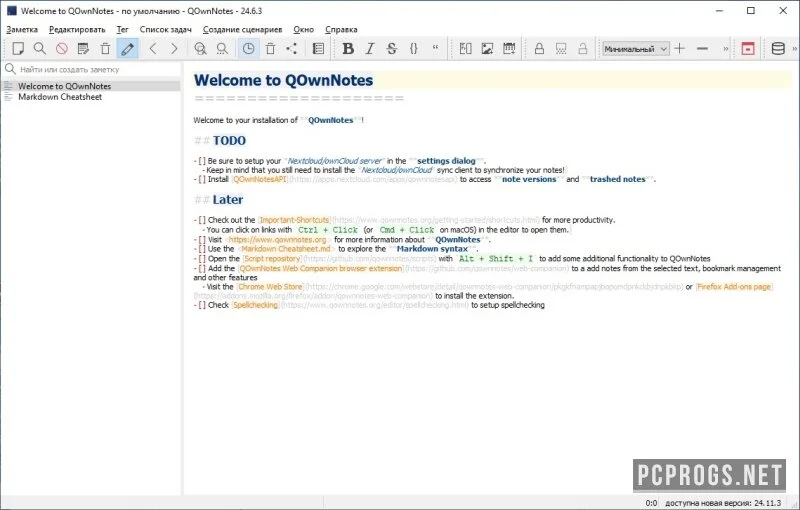800x510 pixels.
Task: Expand the overflow chevron at toolbar's far end
Action: click(x=794, y=49)
